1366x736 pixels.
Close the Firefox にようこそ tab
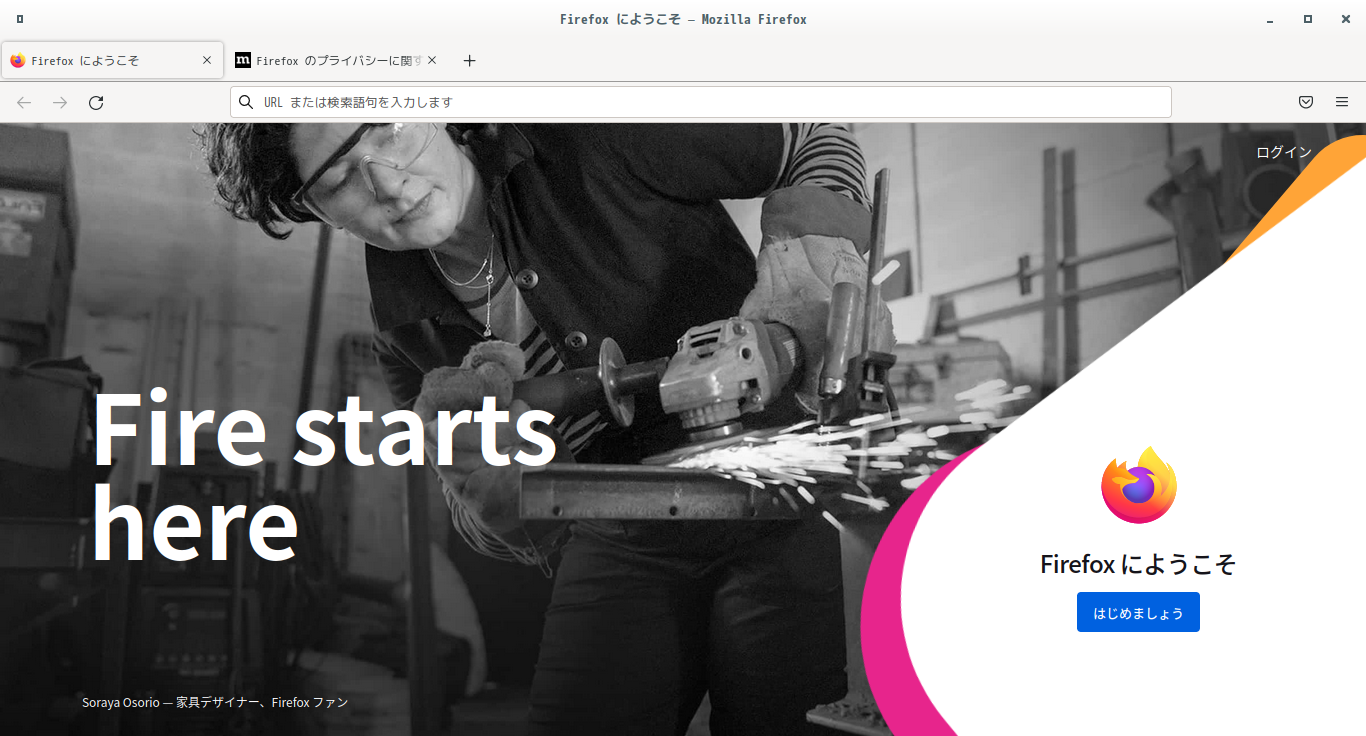pyautogui.click(x=207, y=60)
